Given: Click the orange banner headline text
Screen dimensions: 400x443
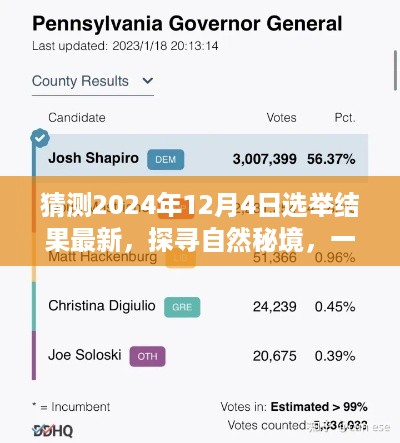Looking at the screenshot, I should point(200,222).
